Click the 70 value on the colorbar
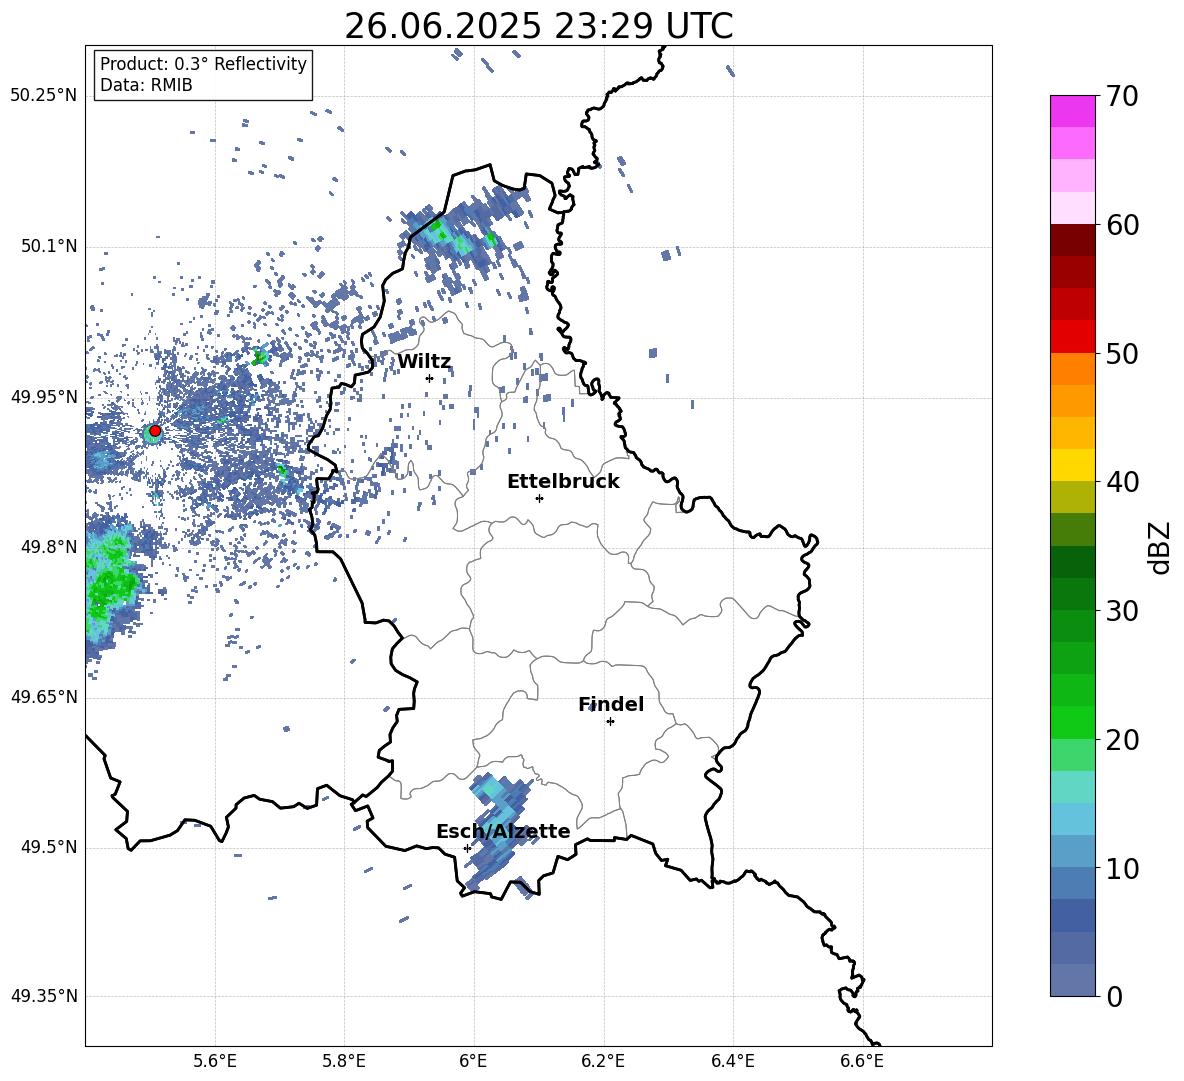 click(x=1122, y=96)
